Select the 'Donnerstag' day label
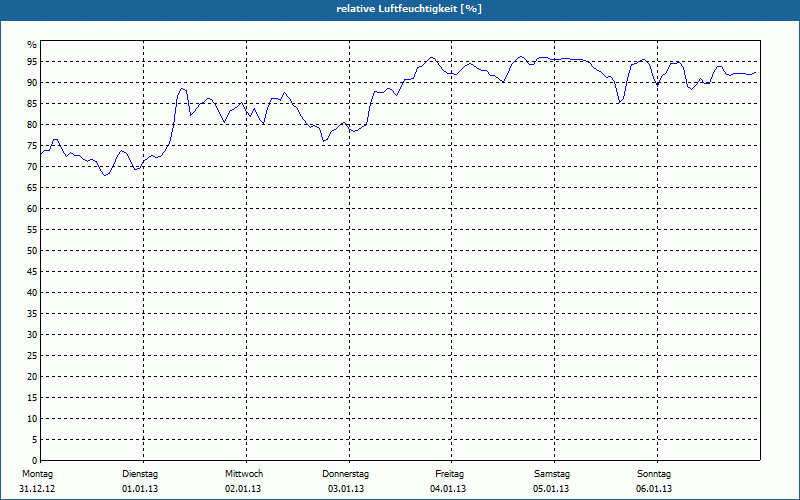Image resolution: width=800 pixels, height=500 pixels. (345, 474)
